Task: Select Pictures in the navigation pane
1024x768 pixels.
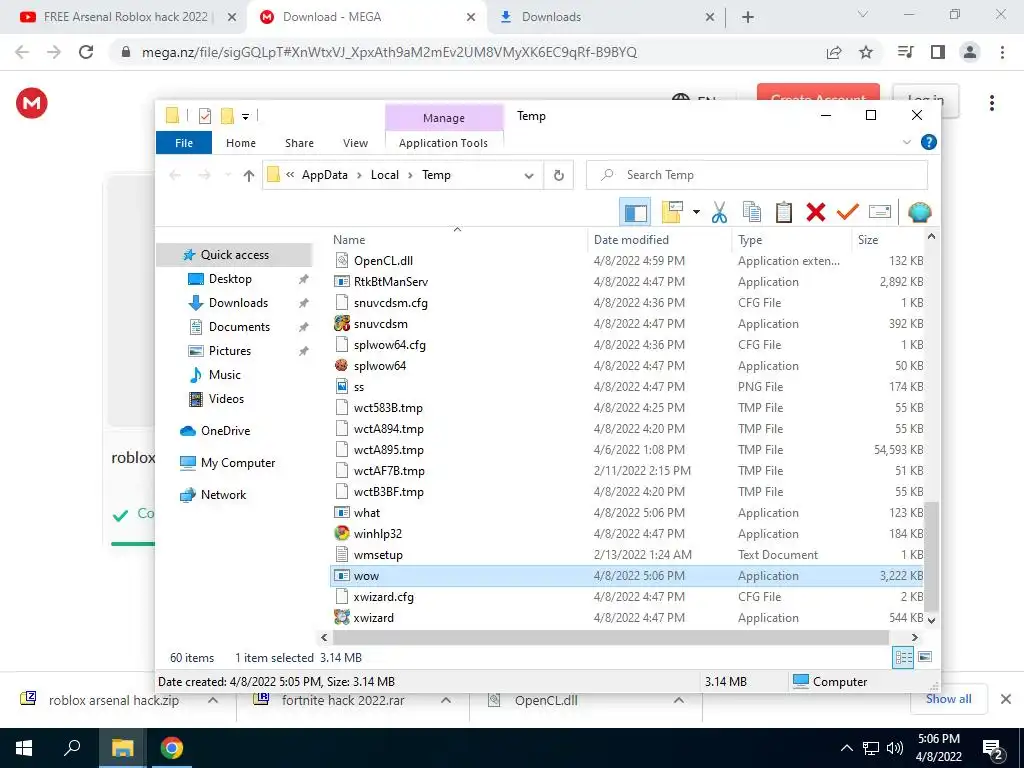Action: 229,351
